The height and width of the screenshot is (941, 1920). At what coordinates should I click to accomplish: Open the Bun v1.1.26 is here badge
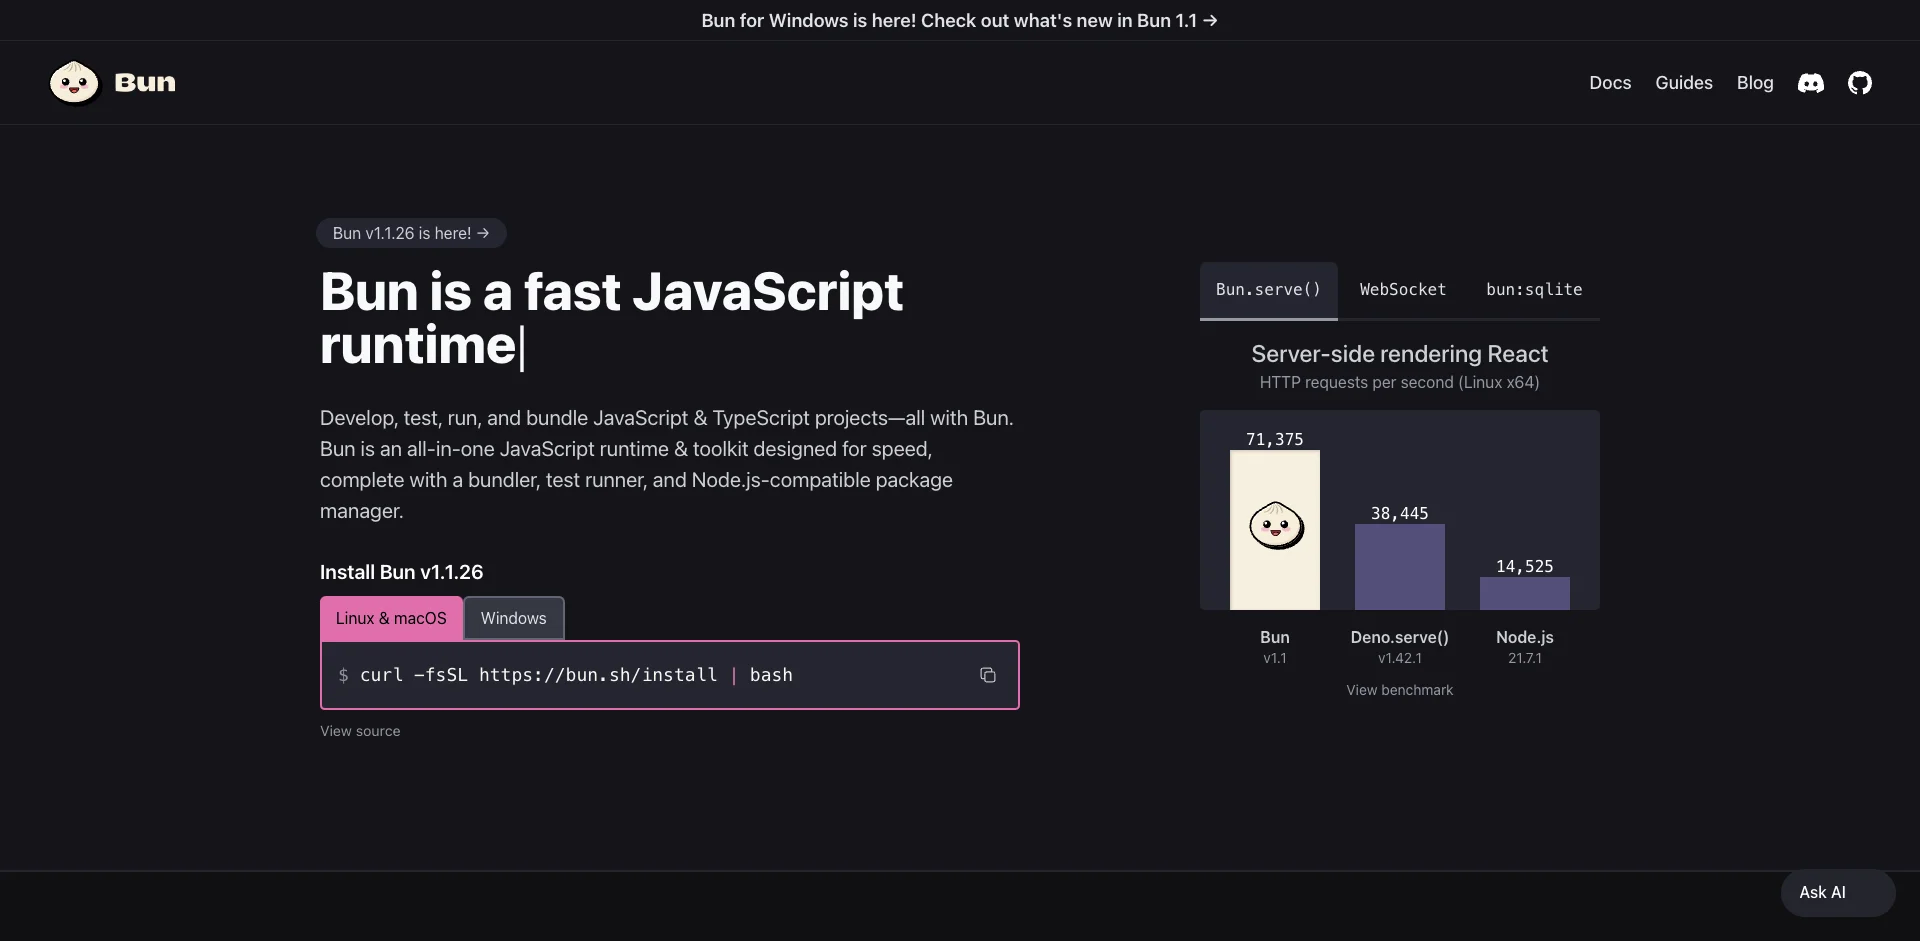click(411, 233)
